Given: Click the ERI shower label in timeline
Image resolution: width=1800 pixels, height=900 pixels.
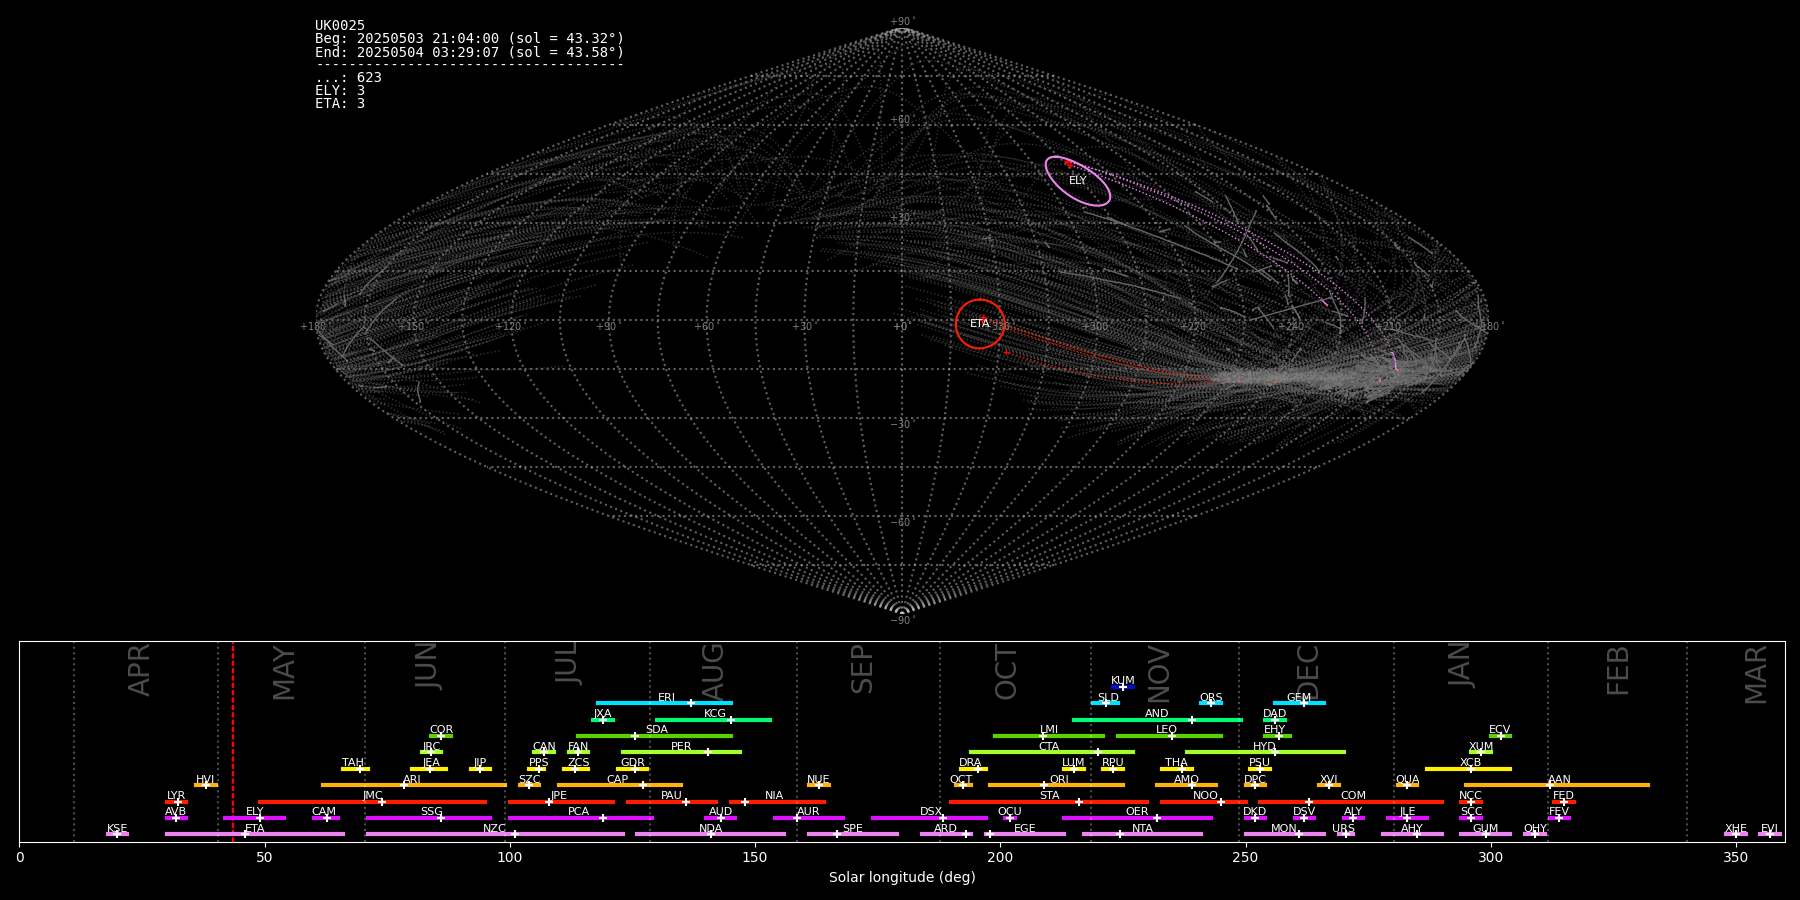Looking at the screenshot, I should 666,698.
